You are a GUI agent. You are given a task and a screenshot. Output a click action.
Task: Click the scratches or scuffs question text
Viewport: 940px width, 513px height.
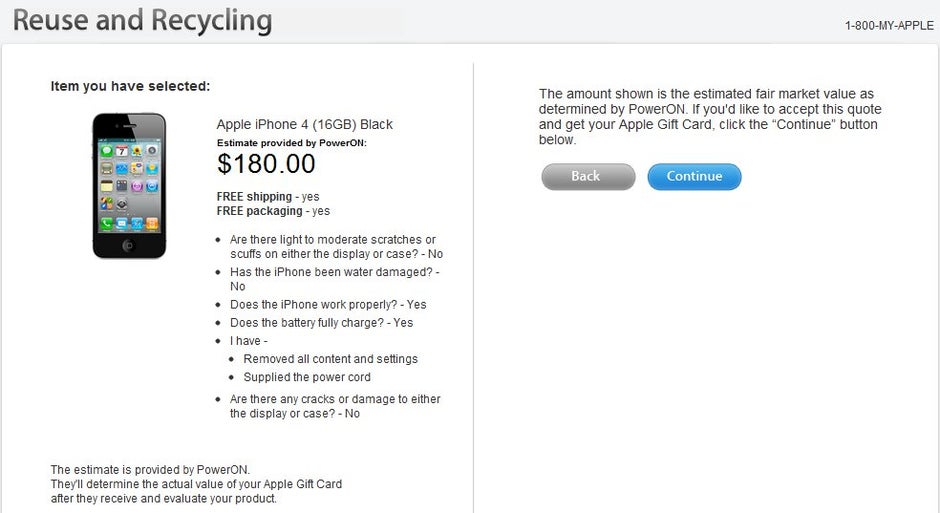tap(336, 247)
